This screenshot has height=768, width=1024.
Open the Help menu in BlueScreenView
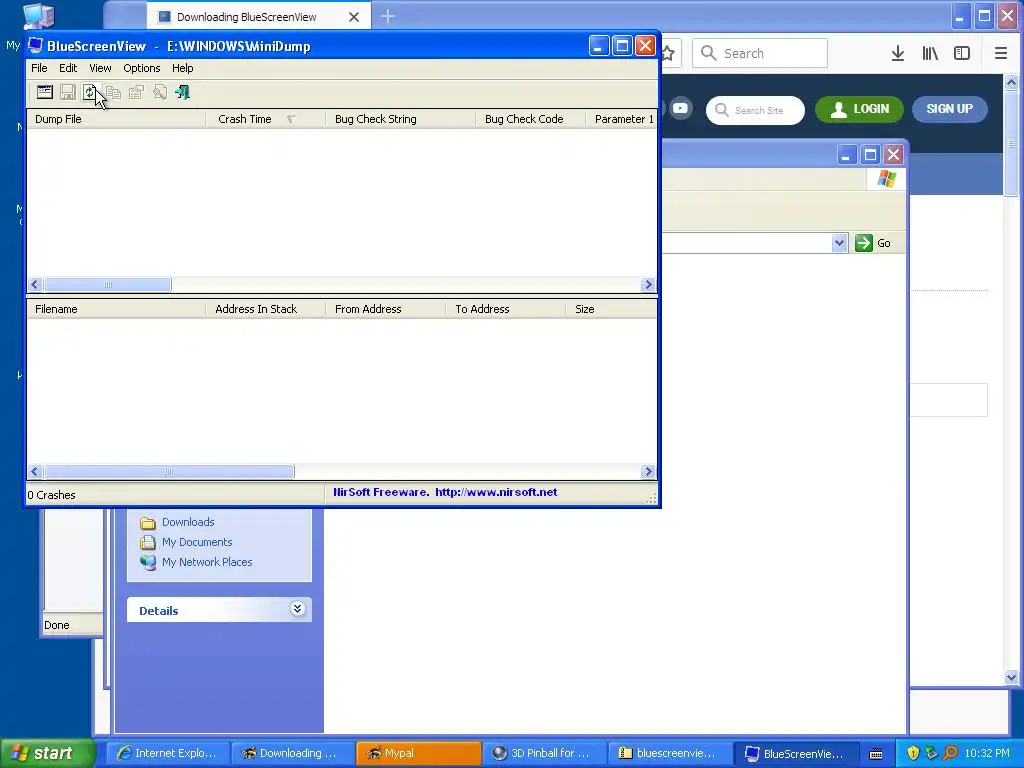182,68
